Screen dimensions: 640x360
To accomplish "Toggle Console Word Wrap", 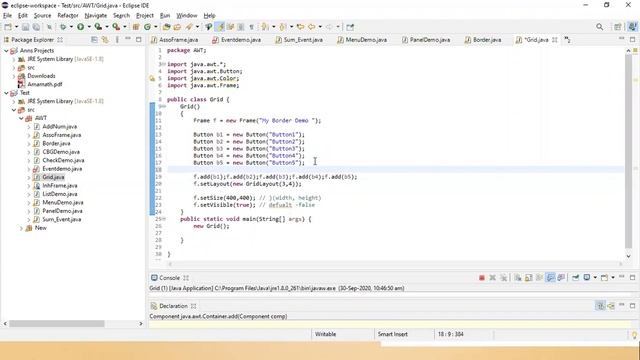I will tap(539, 278).
